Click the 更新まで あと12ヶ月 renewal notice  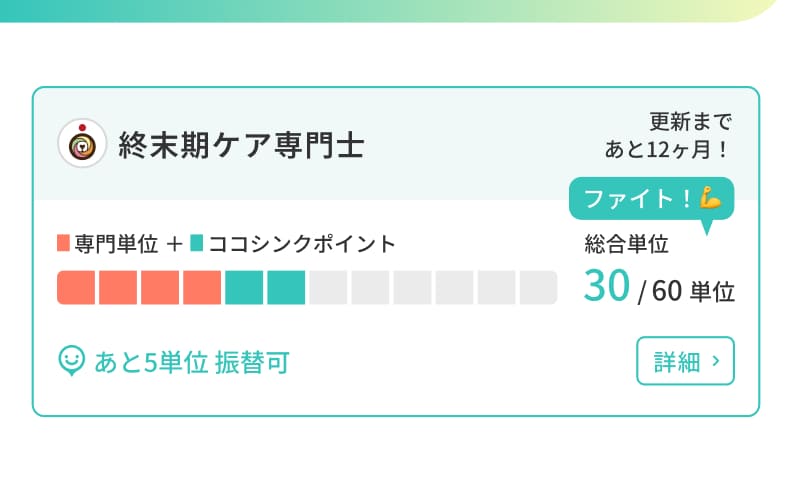pyautogui.click(x=668, y=136)
